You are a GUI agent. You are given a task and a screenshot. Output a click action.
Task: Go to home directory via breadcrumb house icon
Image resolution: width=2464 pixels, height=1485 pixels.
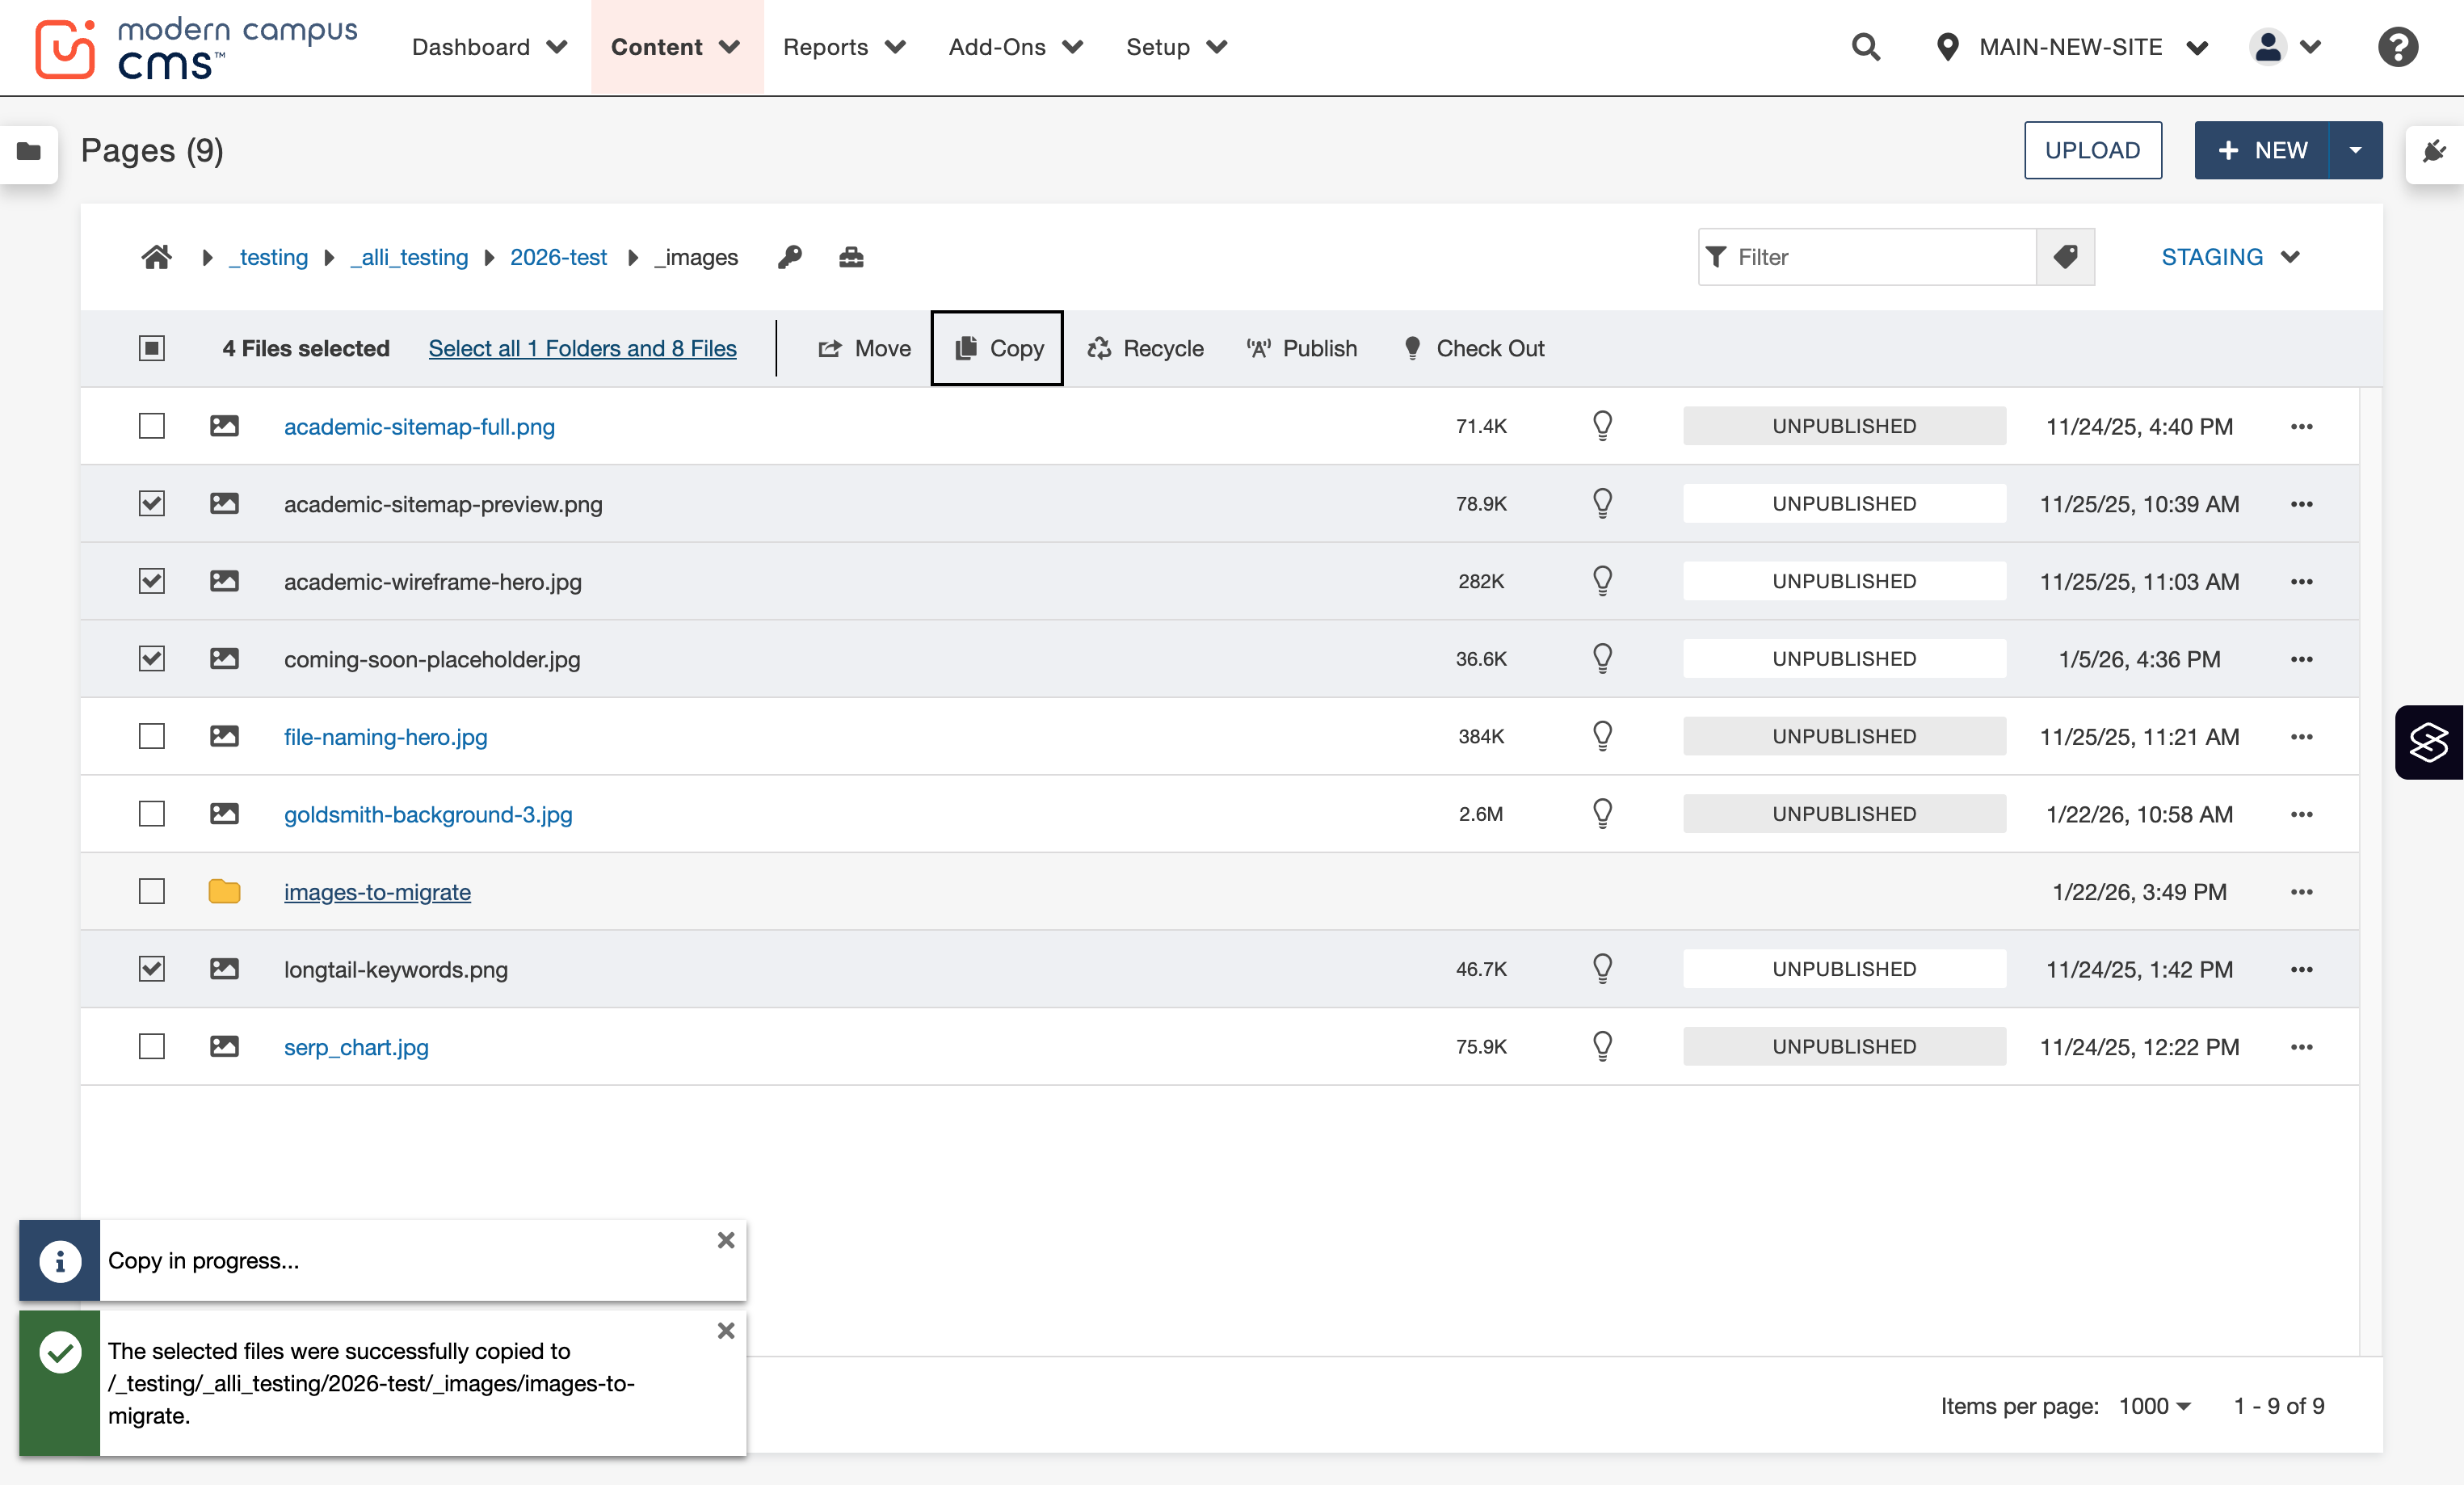156,257
